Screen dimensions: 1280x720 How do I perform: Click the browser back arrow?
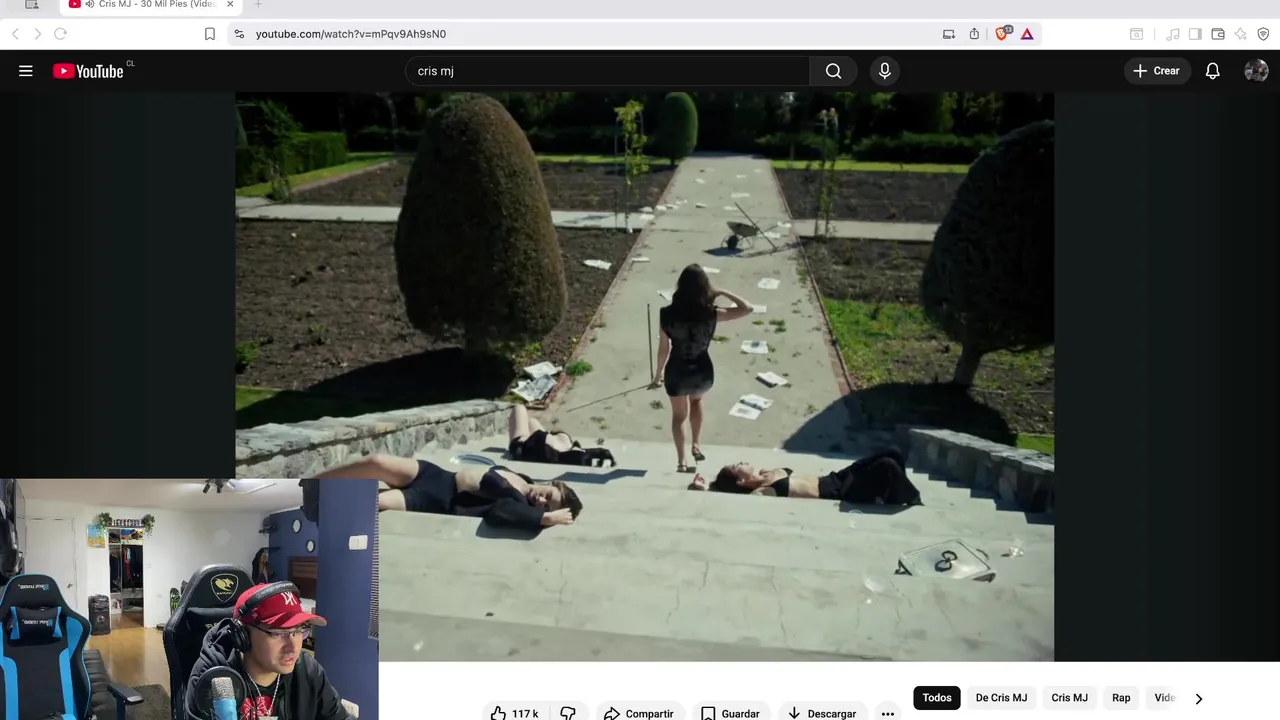(x=15, y=34)
